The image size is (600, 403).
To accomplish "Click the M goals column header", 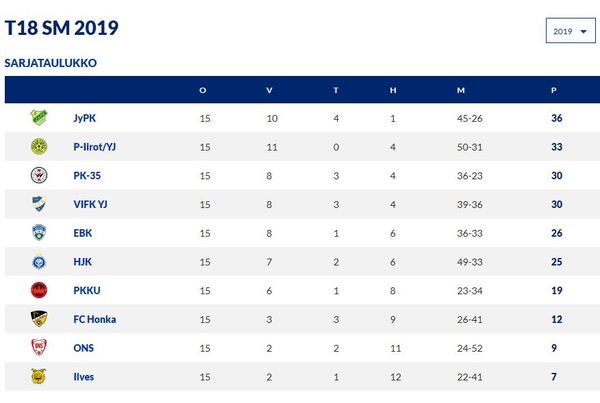I will pos(461,90).
